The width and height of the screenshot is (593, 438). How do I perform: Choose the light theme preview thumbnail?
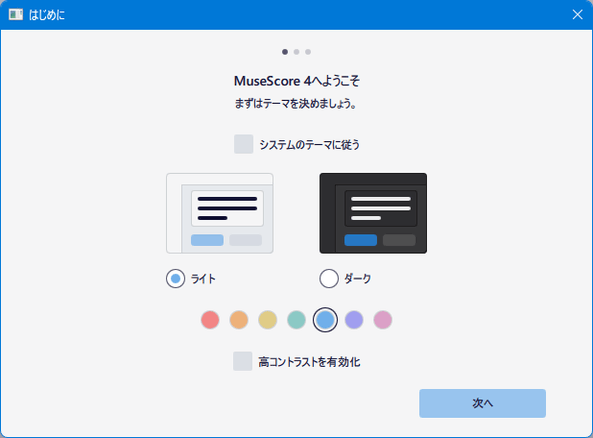(220, 213)
